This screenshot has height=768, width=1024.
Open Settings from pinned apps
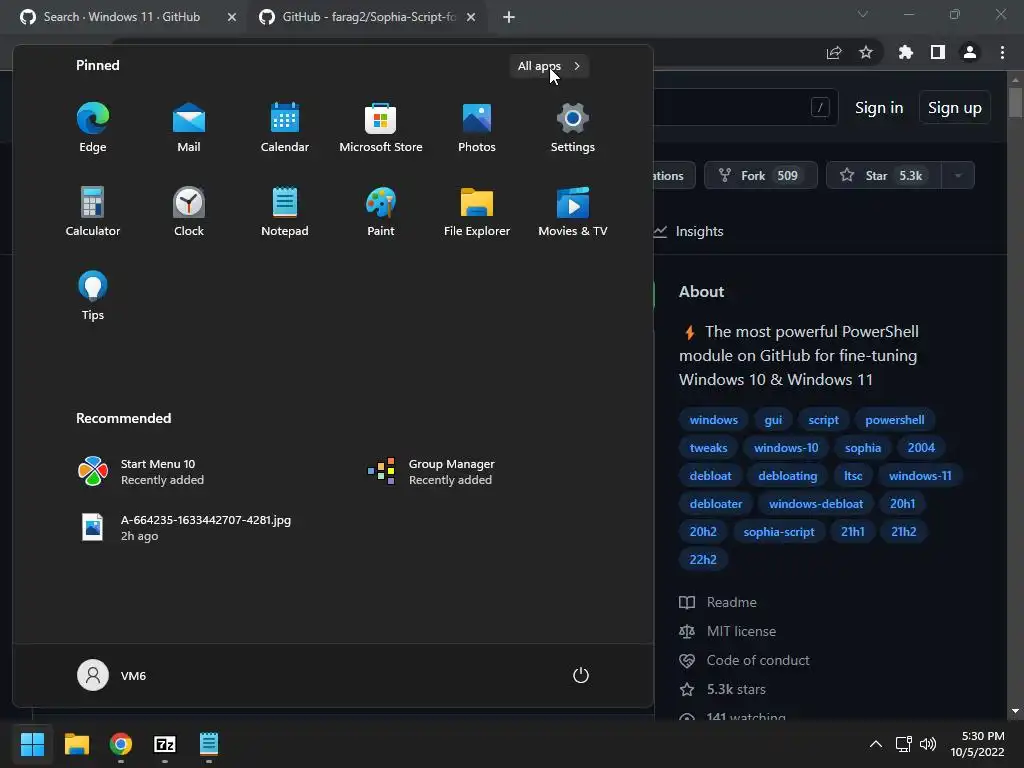tap(573, 127)
